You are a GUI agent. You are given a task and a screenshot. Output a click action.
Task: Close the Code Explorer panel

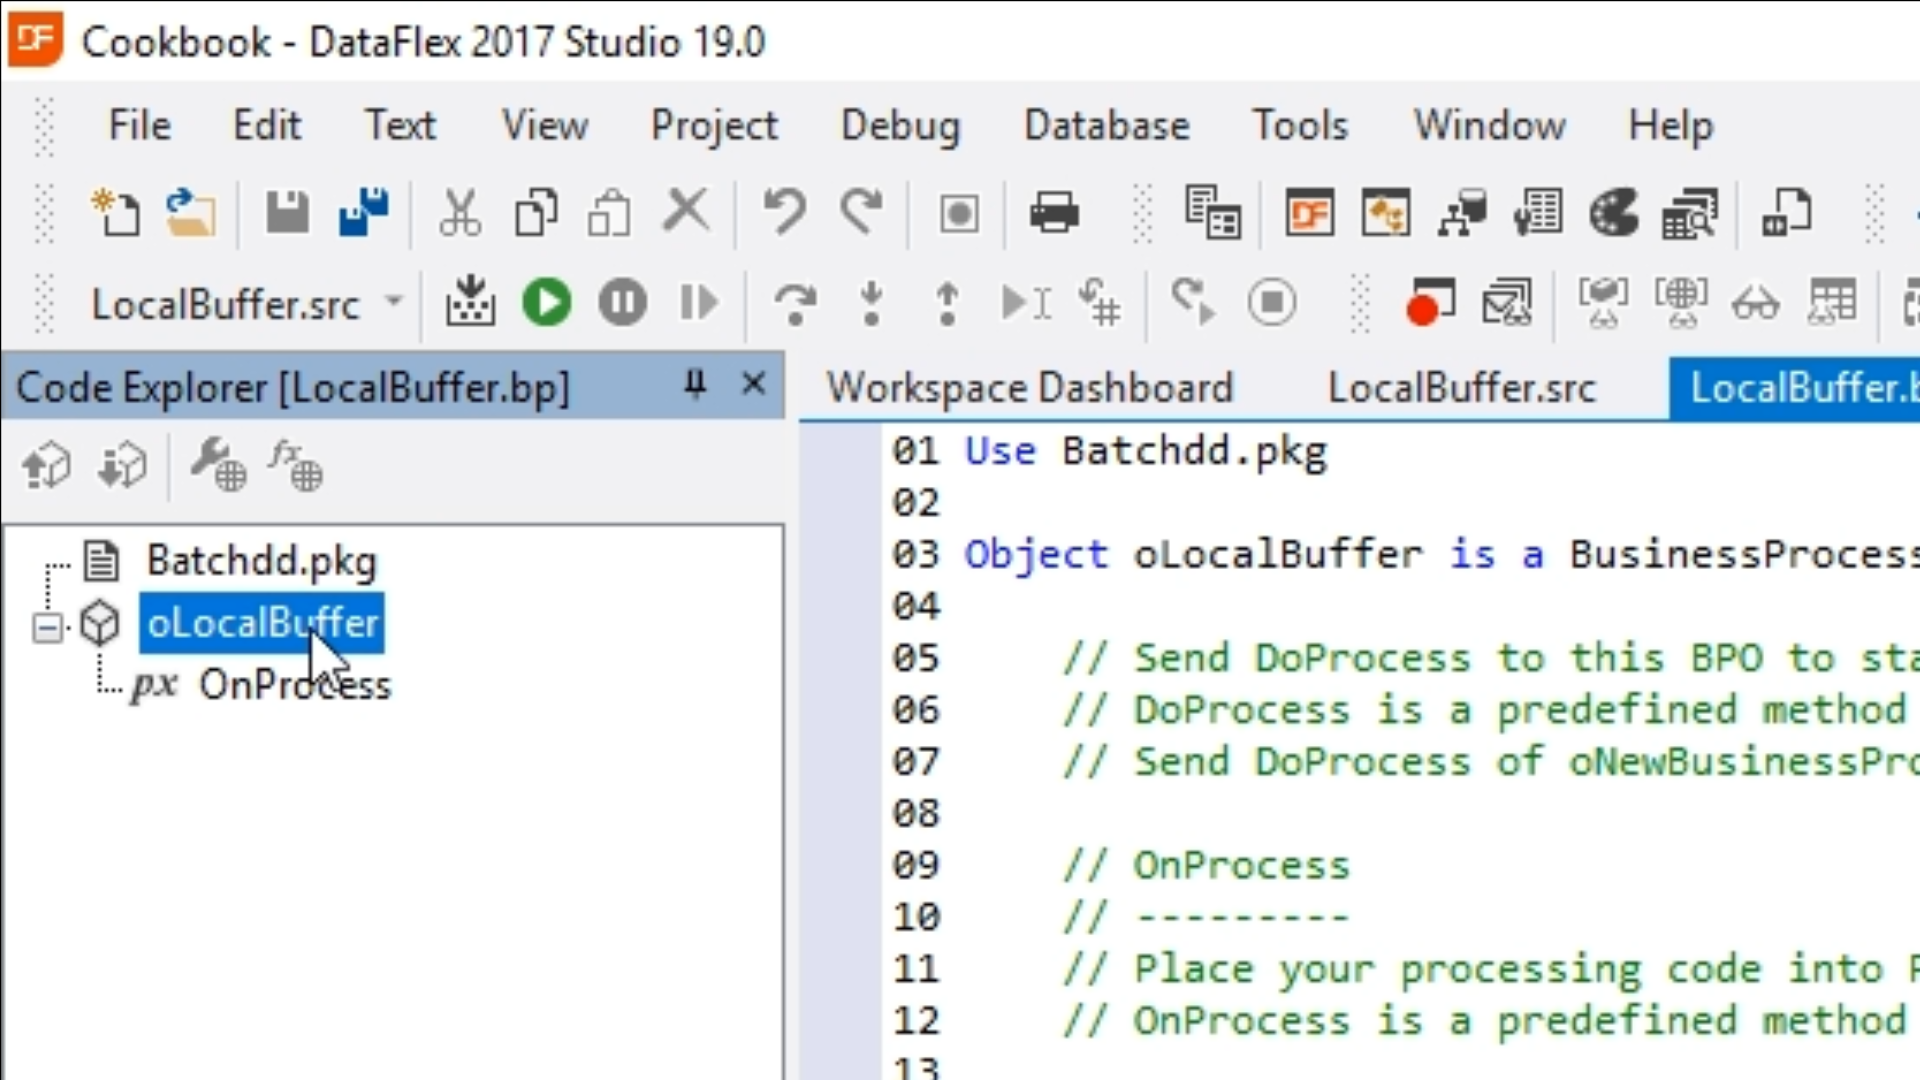pos(754,385)
